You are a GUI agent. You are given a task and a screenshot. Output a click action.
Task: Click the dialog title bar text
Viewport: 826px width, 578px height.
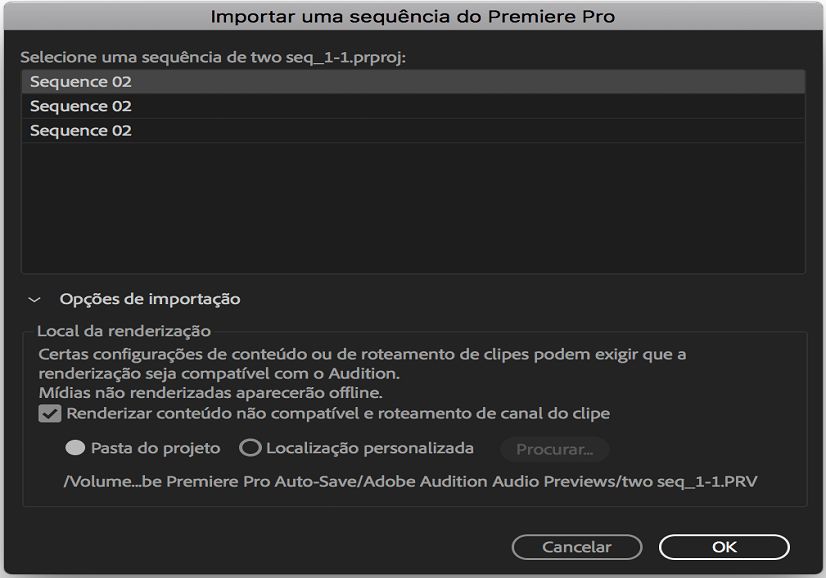[x=413, y=15]
